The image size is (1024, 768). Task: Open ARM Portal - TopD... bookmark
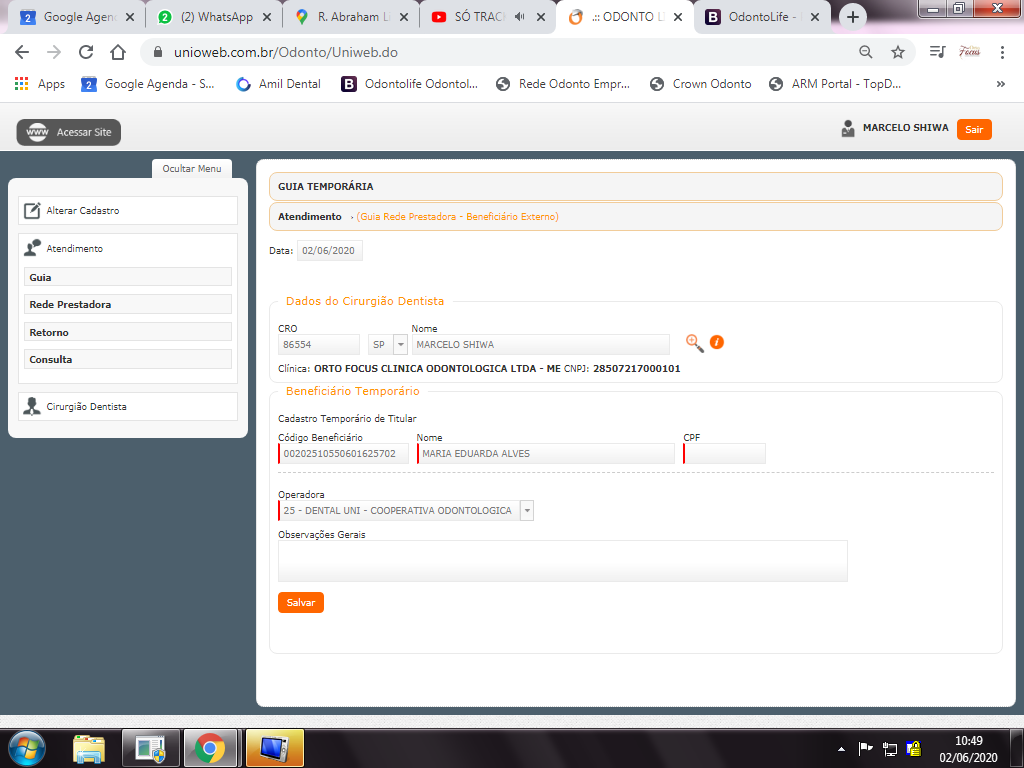[835, 84]
